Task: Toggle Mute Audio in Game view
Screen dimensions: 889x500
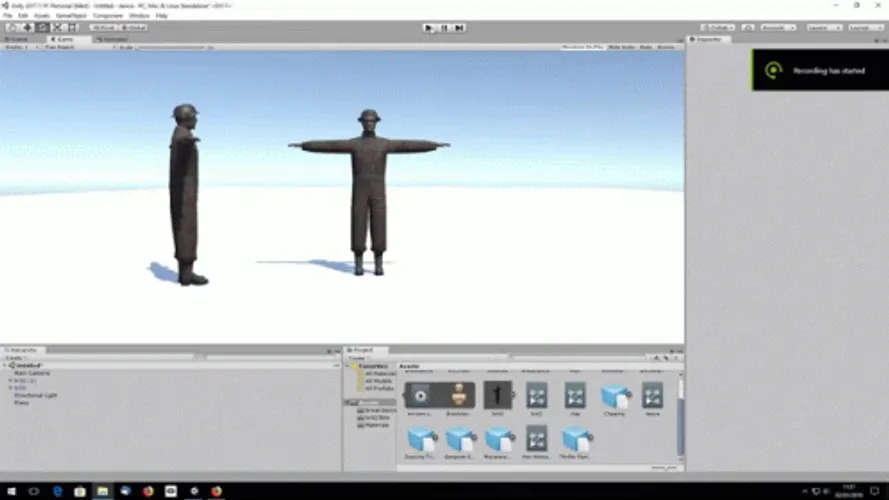Action: (x=621, y=47)
